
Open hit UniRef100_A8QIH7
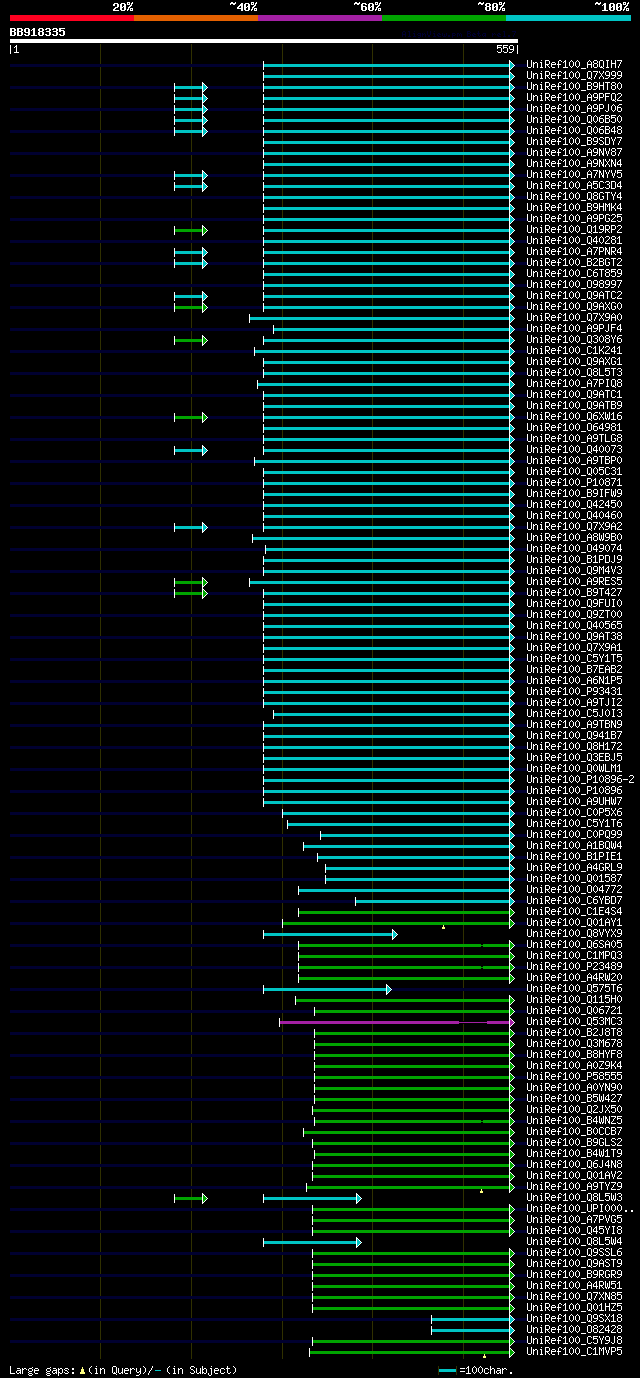[x=575, y=64]
